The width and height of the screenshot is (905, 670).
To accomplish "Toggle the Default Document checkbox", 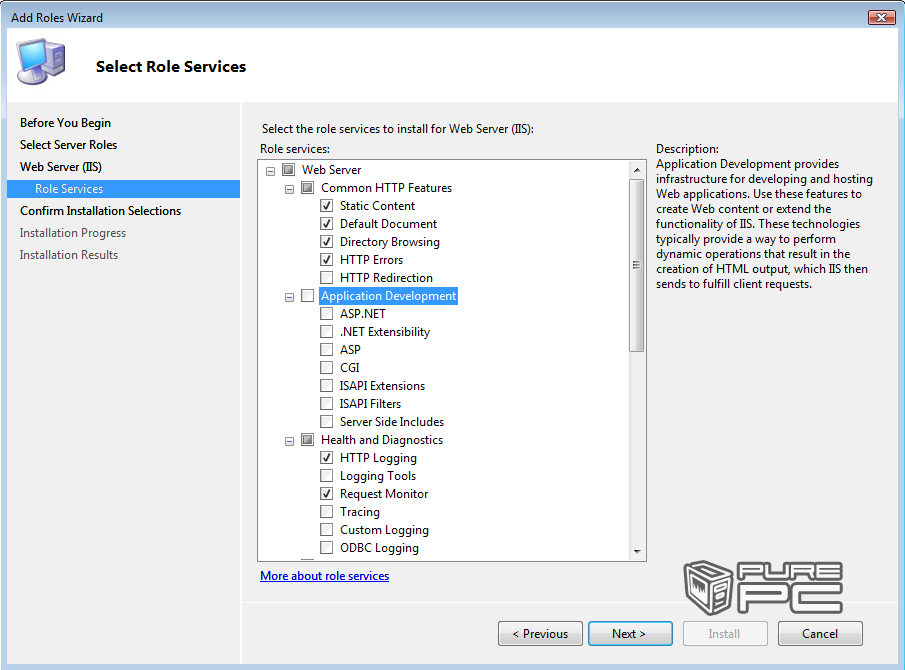I will pos(327,223).
